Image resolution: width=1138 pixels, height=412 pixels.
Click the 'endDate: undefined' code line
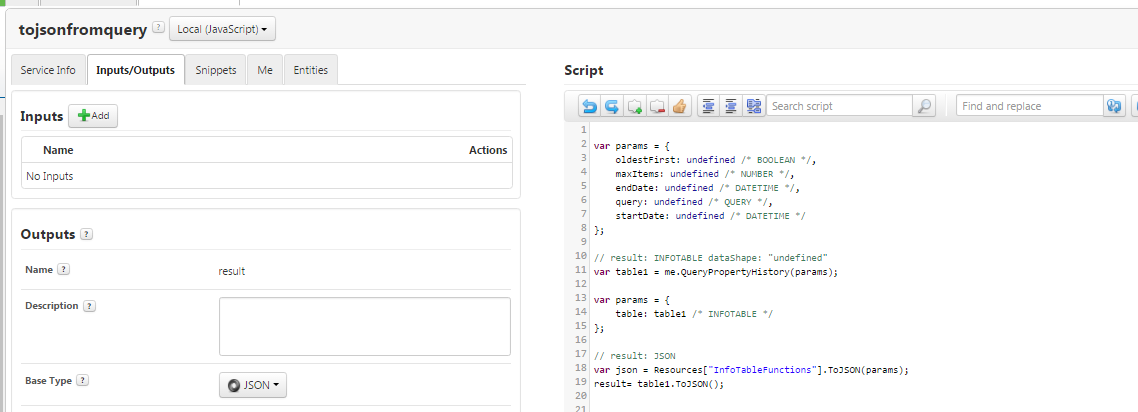coord(708,188)
